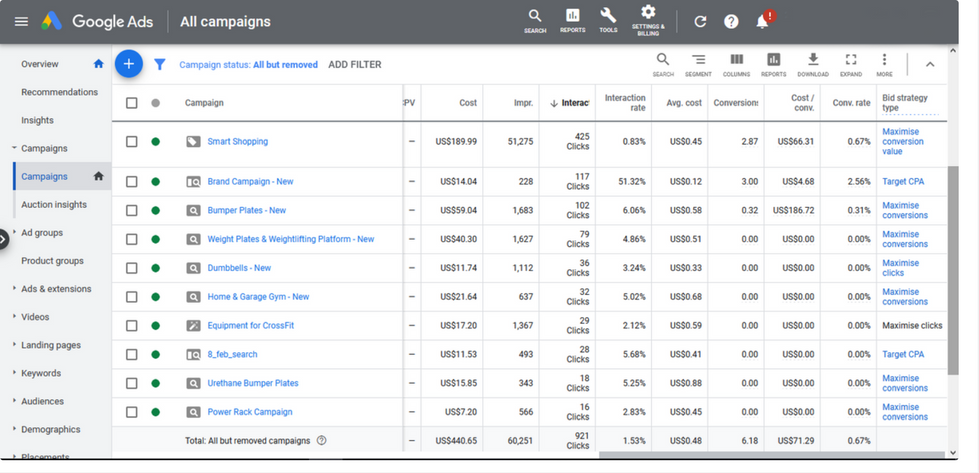This screenshot has height=473, width=979.
Task: Click the status column header dot
Action: pos(155,103)
